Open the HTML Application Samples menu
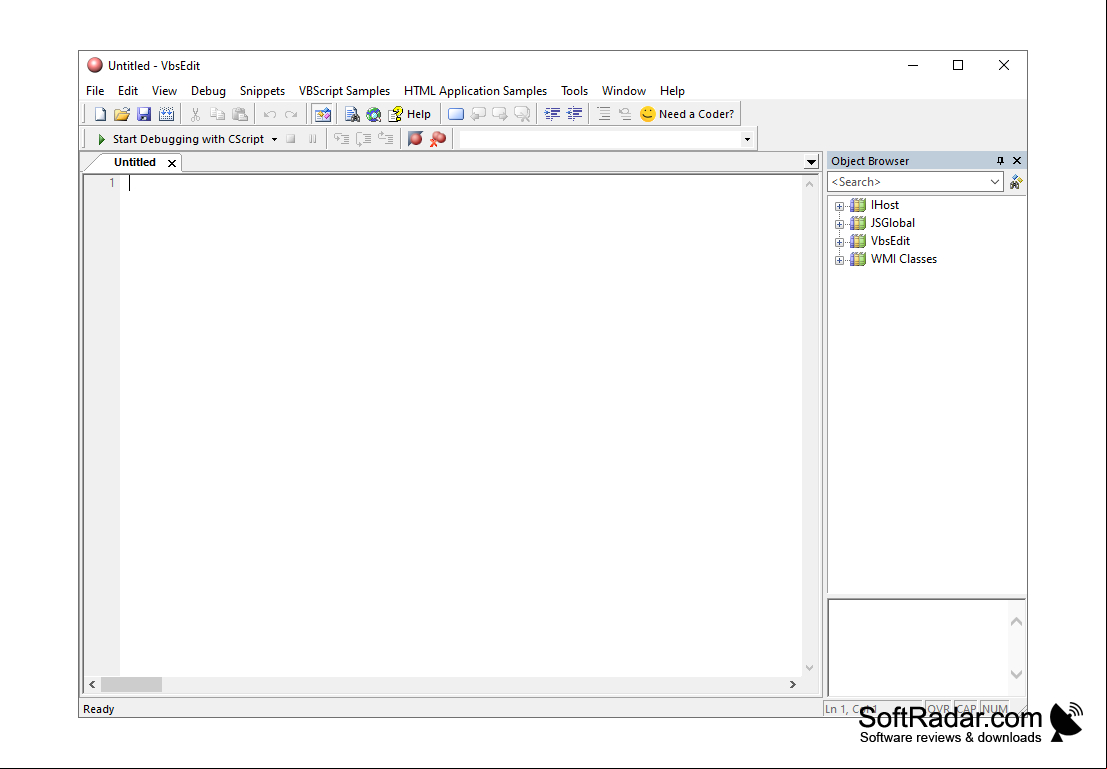This screenshot has width=1107, height=769. coord(475,91)
